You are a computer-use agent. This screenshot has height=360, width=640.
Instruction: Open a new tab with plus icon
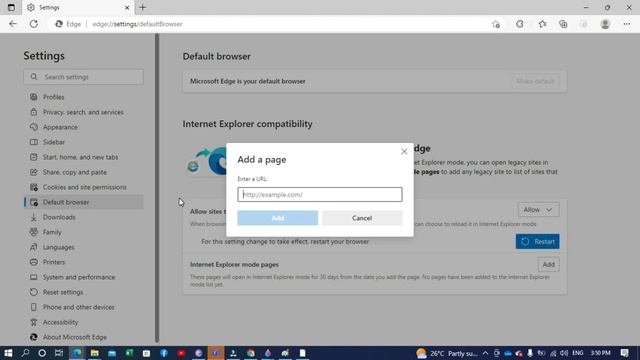pos(142,7)
